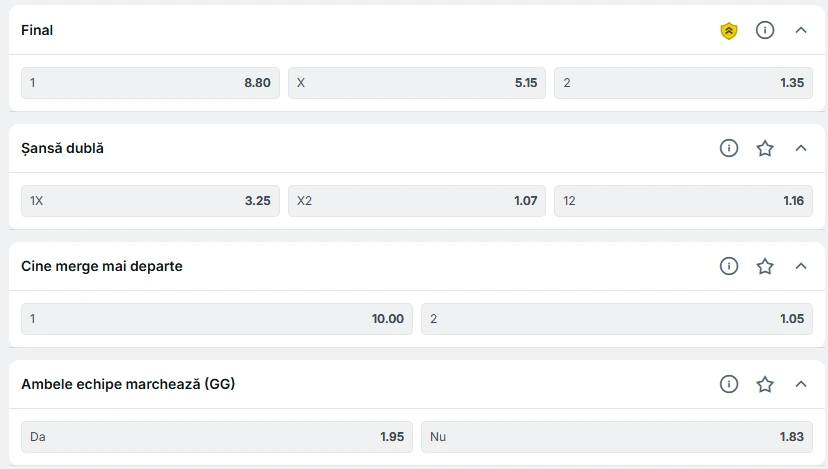Toggle favorite star for Ambele echipe marchează
Image resolution: width=828 pixels, height=469 pixels.
click(765, 384)
